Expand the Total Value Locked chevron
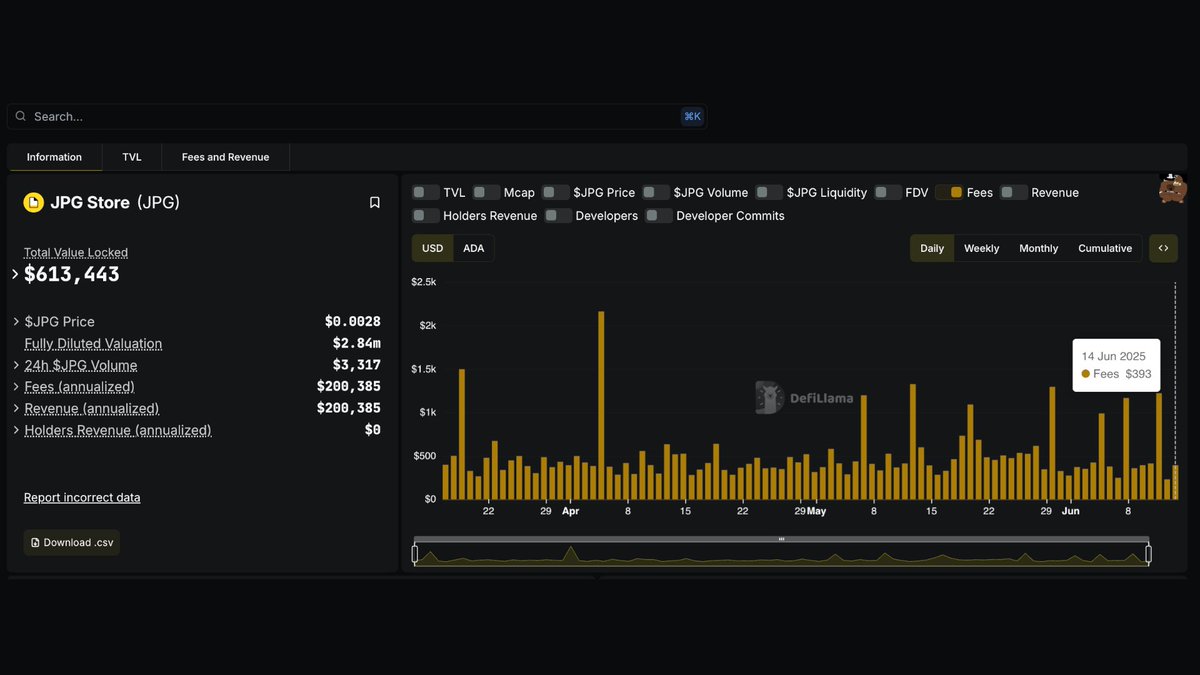1200x675 pixels. [x=15, y=274]
